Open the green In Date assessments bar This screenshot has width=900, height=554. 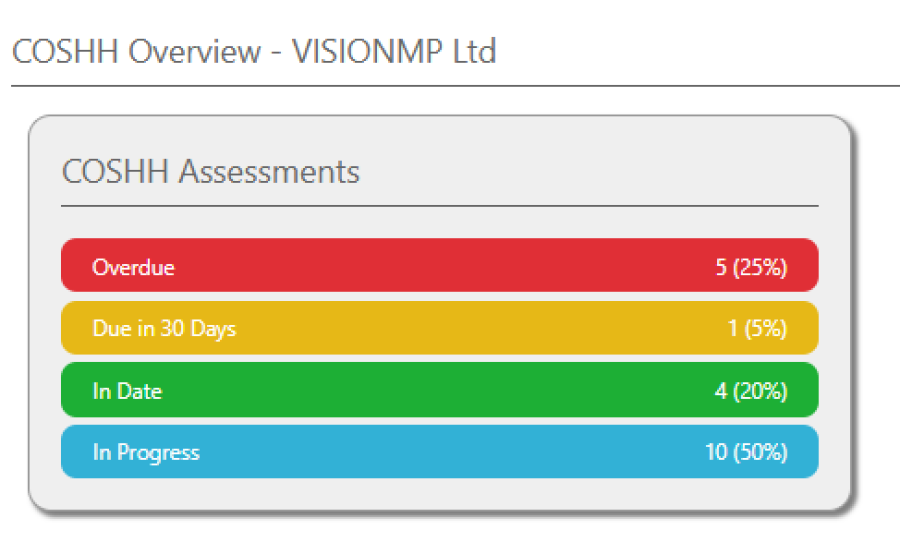440,390
